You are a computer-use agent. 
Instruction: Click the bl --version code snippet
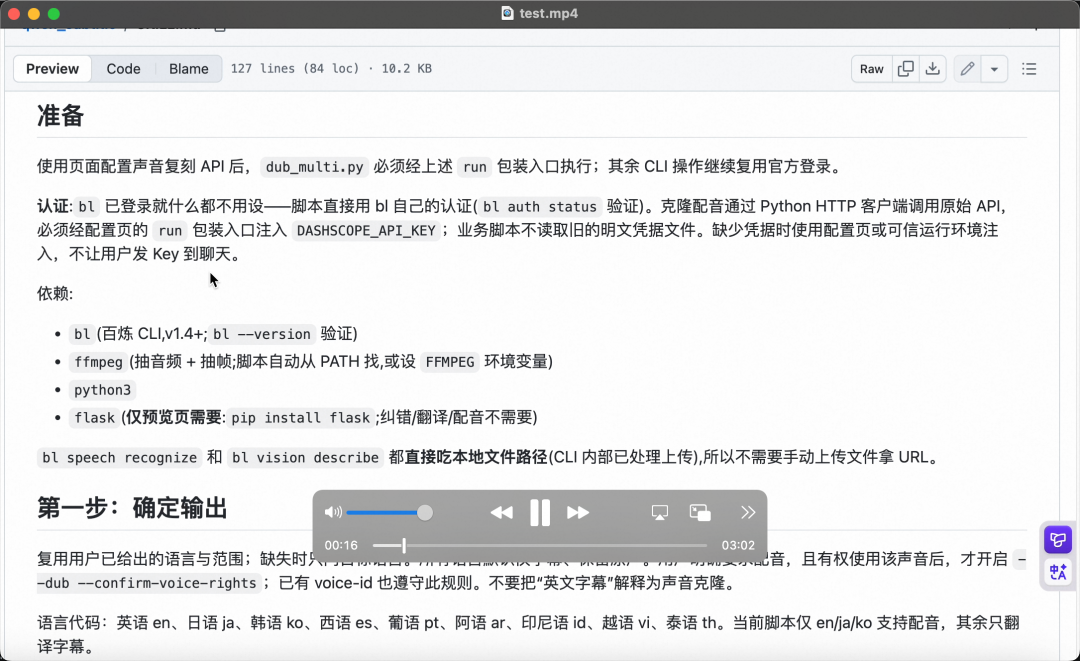262,334
